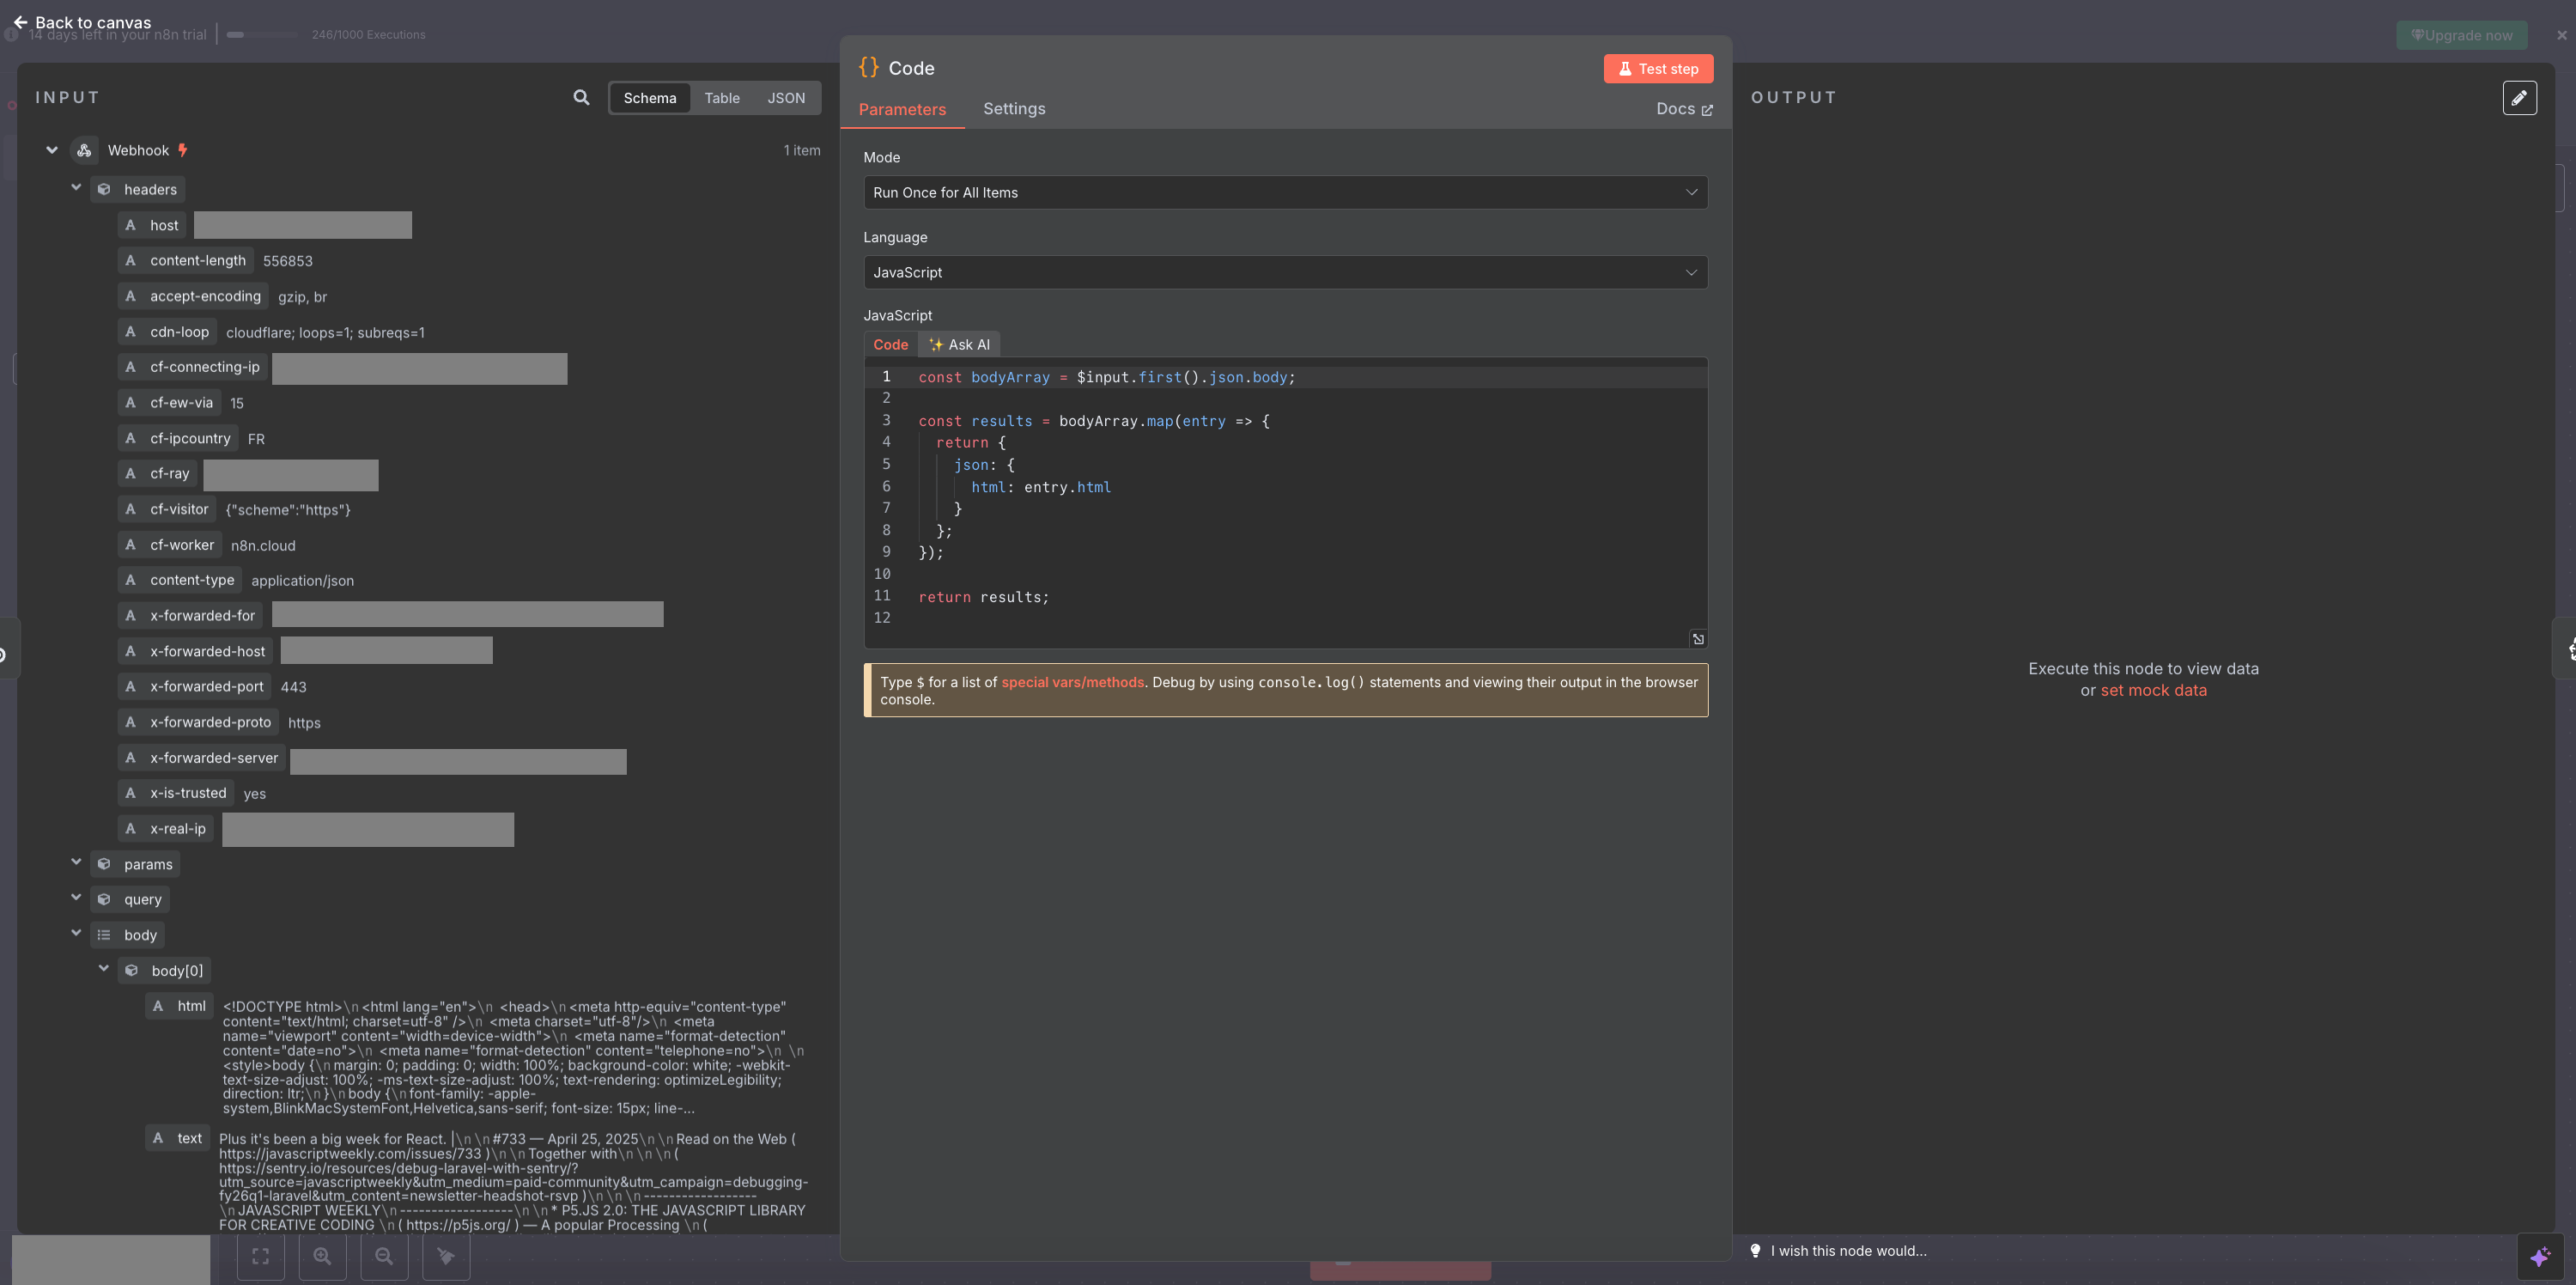The image size is (2576, 1285).
Task: Click the query object cube icon
Action: (x=104, y=899)
